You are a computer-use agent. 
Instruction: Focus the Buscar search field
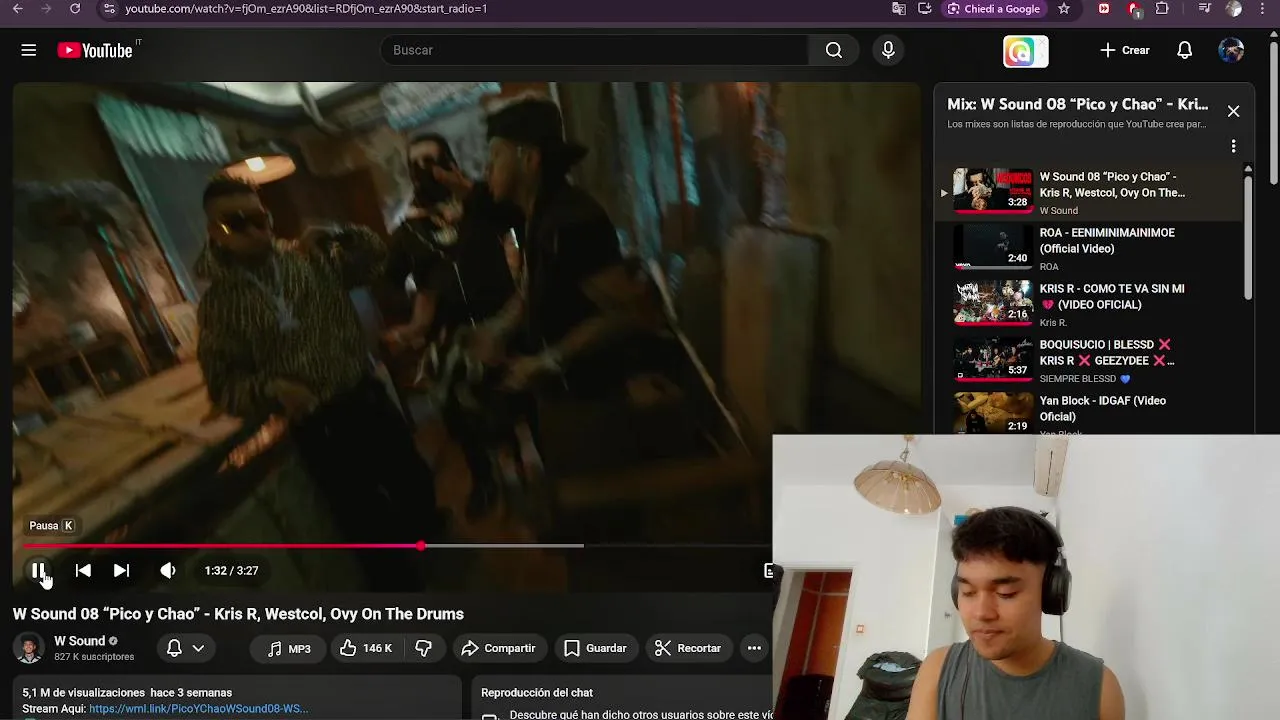tap(595, 50)
